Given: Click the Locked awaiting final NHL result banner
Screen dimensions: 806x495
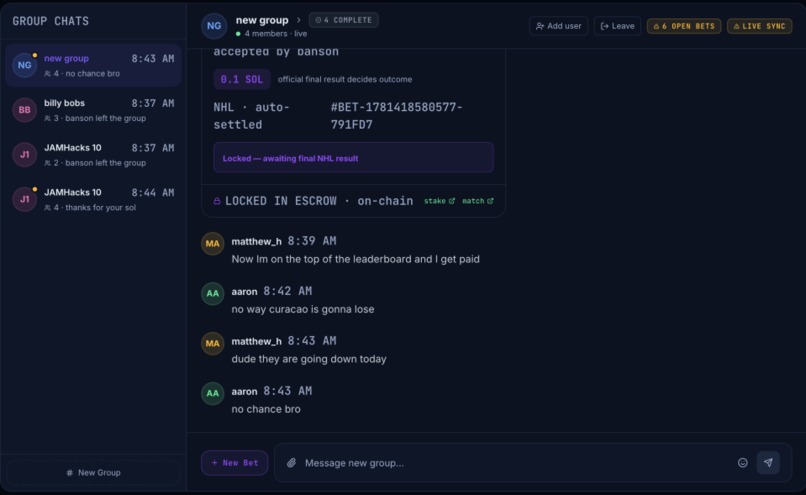Looking at the screenshot, I should [354, 157].
